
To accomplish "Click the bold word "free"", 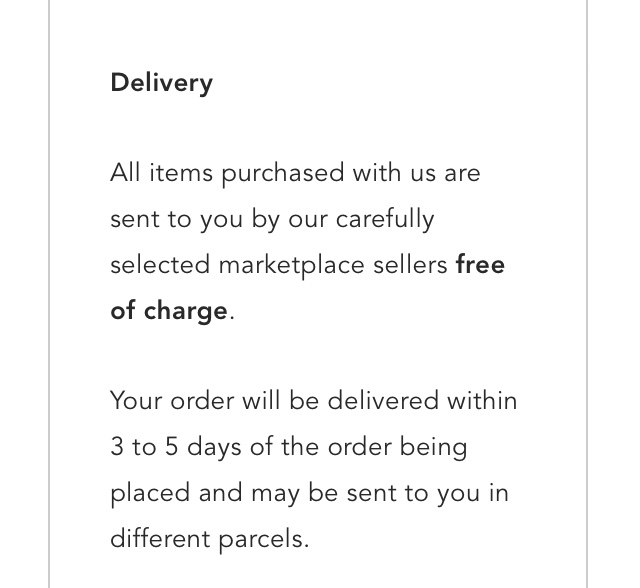I will point(480,264).
